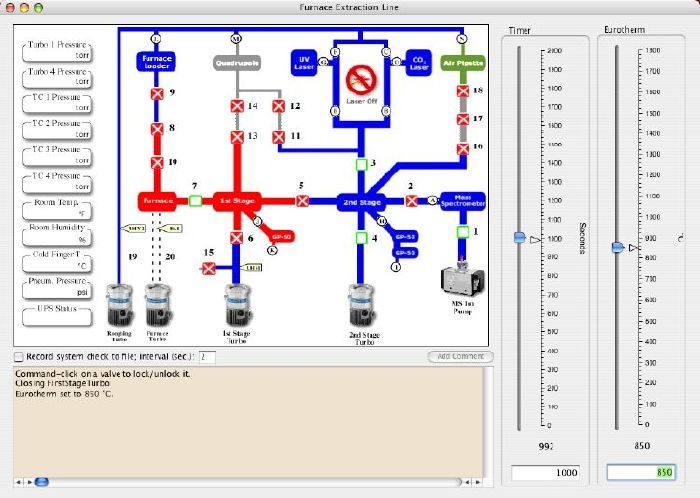700x498 pixels.
Task: Toggle open valve 7
Action: [195, 201]
